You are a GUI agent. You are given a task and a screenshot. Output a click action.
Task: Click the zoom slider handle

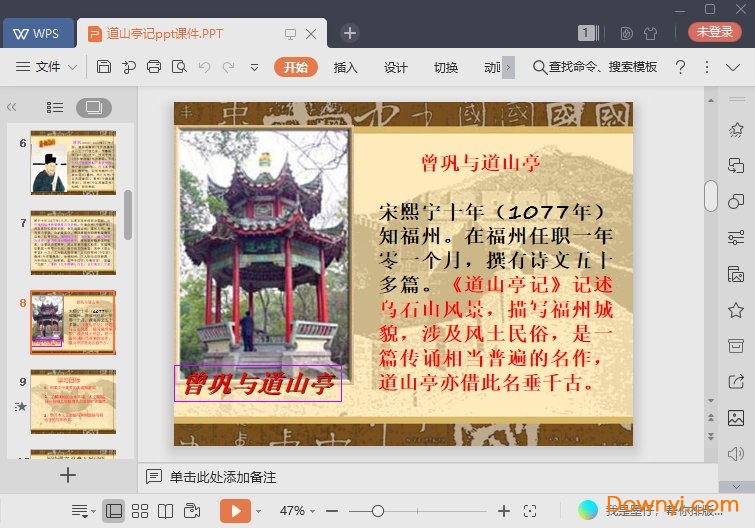[x=377, y=511]
